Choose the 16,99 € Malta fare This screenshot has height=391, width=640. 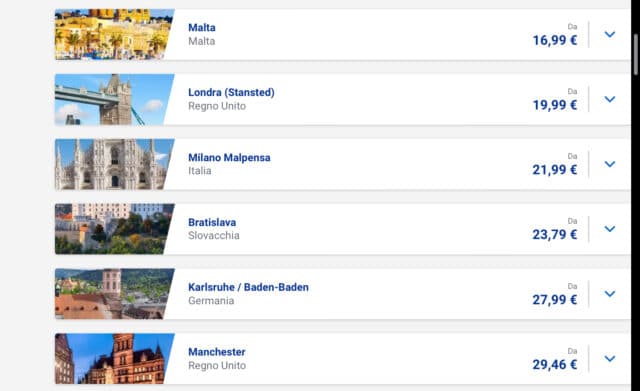pos(555,40)
